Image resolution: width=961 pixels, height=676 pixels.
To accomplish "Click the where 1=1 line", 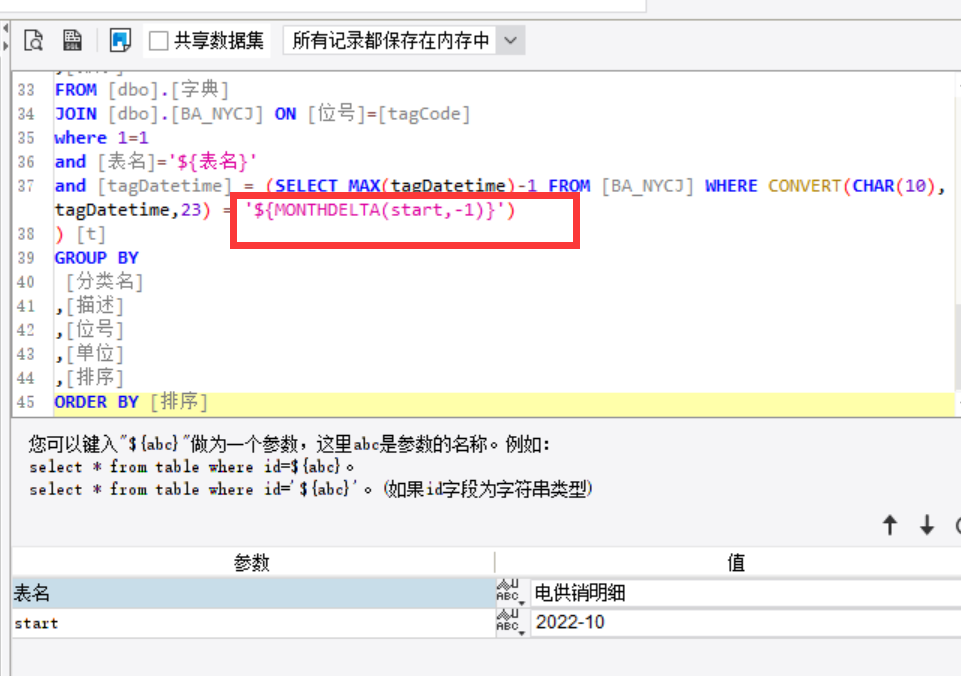I will pos(101,138).
